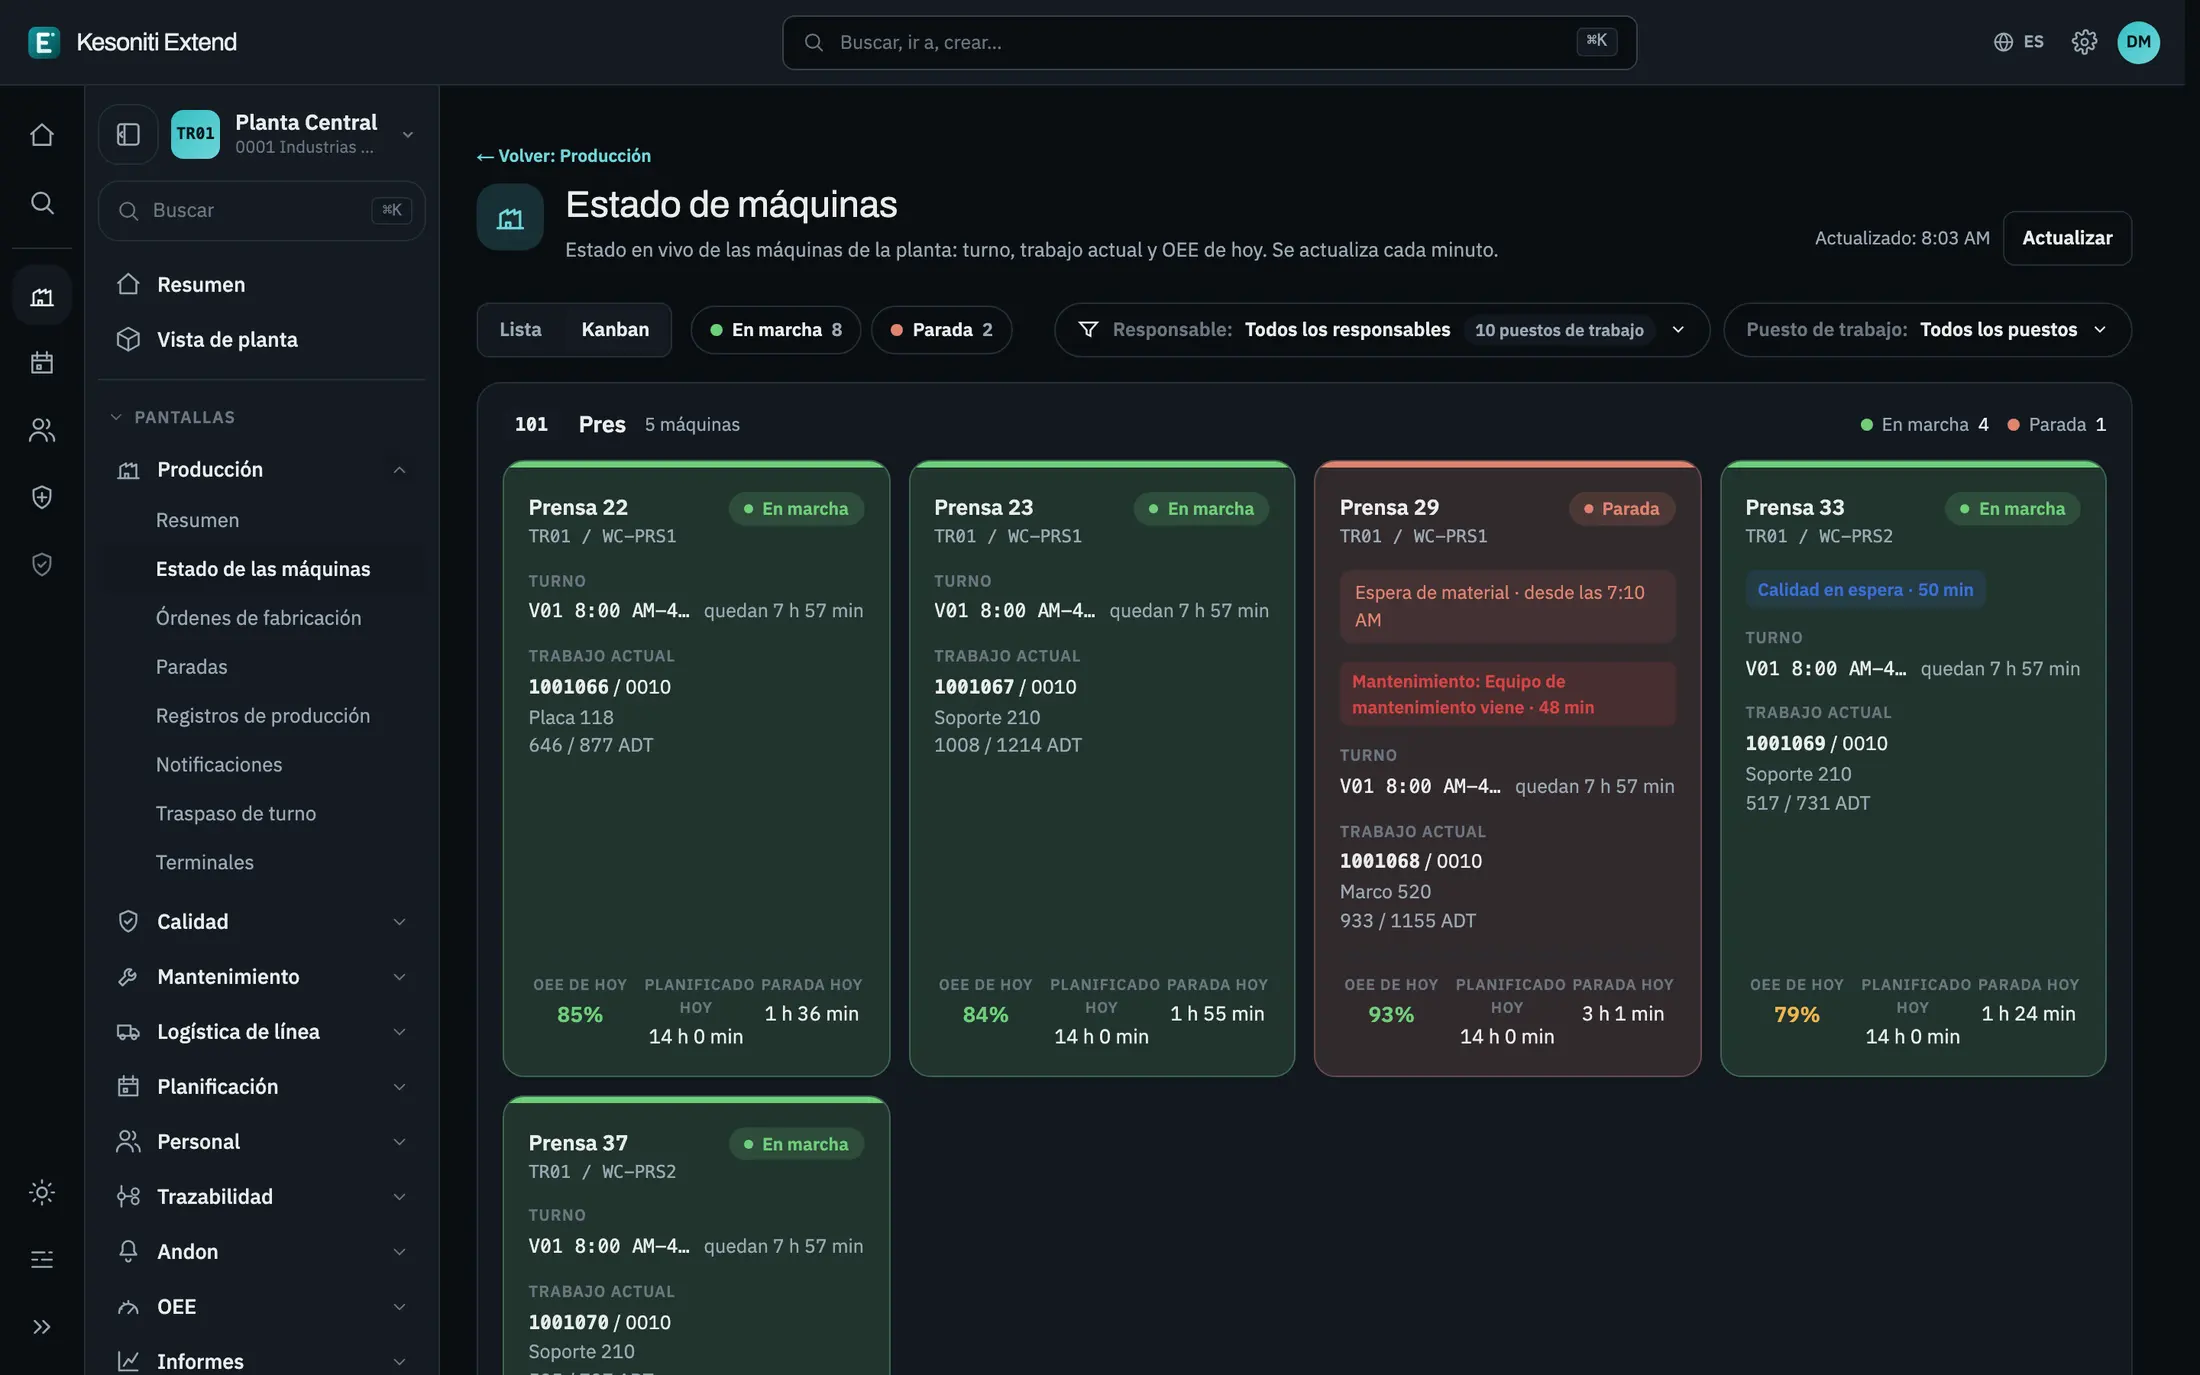Switch to Kanban view
Viewport: 2200px width, 1375px height.
[x=615, y=330]
